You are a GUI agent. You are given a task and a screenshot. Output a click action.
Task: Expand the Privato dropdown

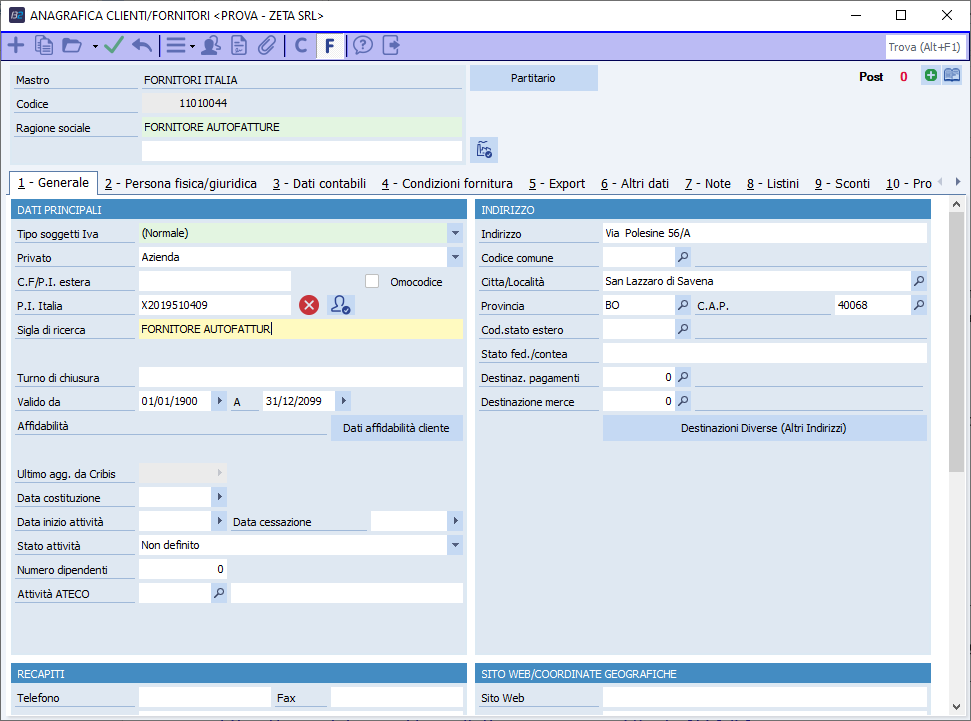click(455, 257)
